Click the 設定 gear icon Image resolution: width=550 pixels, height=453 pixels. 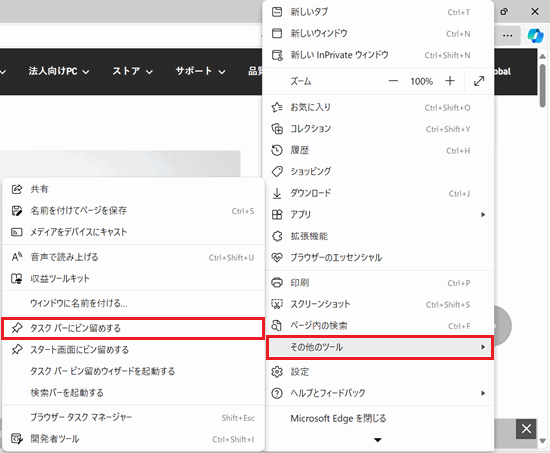(x=277, y=372)
